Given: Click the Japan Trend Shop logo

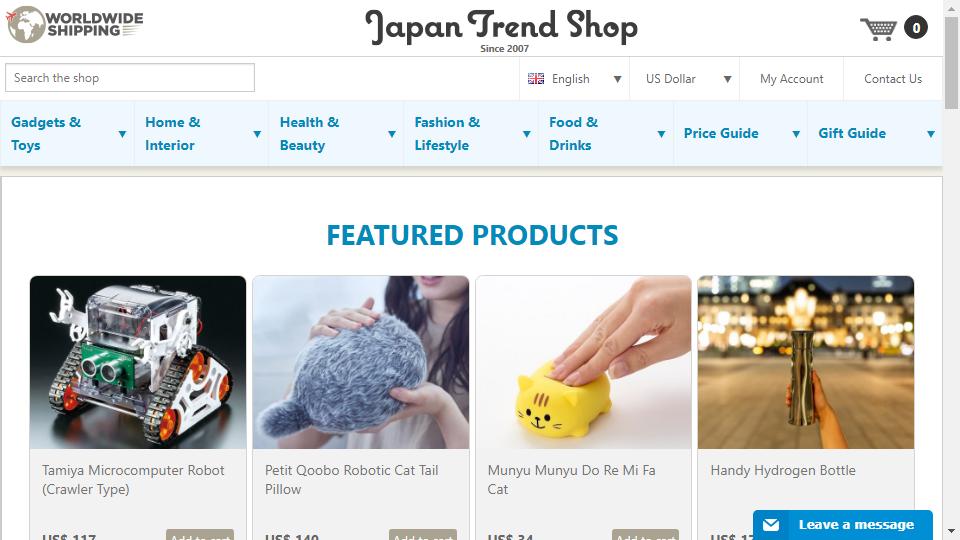Looking at the screenshot, I should pos(501,30).
